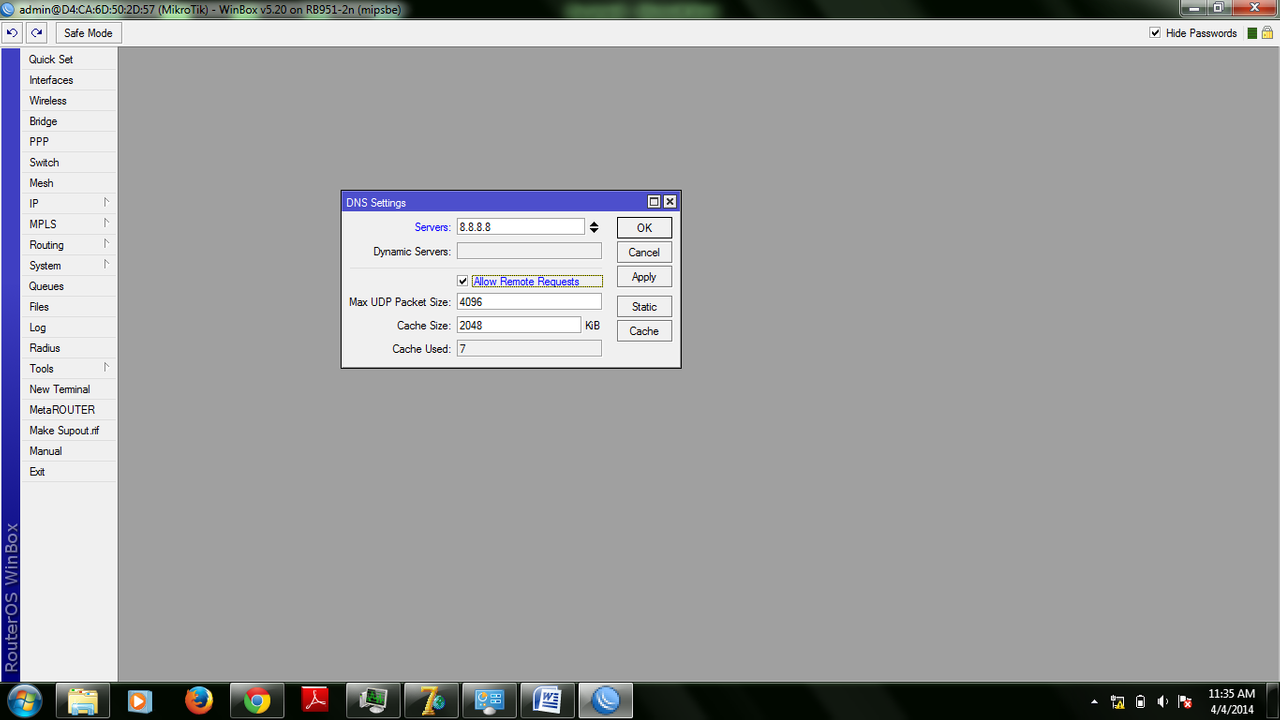The image size is (1280, 720).
Task: Remove the server entry with the up arrow
Action: click(594, 223)
